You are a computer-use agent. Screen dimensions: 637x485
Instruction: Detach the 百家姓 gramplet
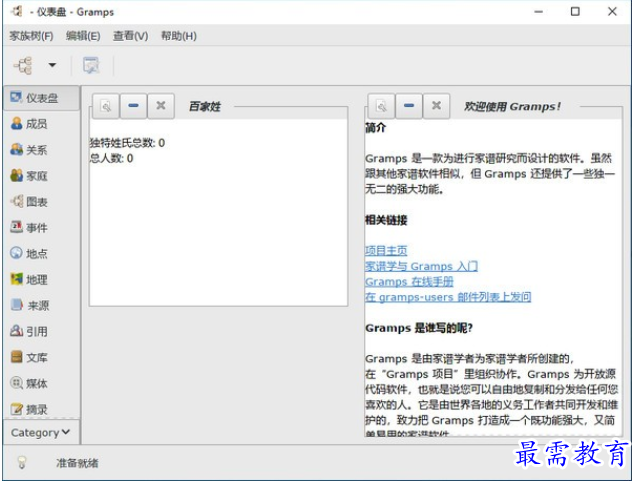coord(106,106)
